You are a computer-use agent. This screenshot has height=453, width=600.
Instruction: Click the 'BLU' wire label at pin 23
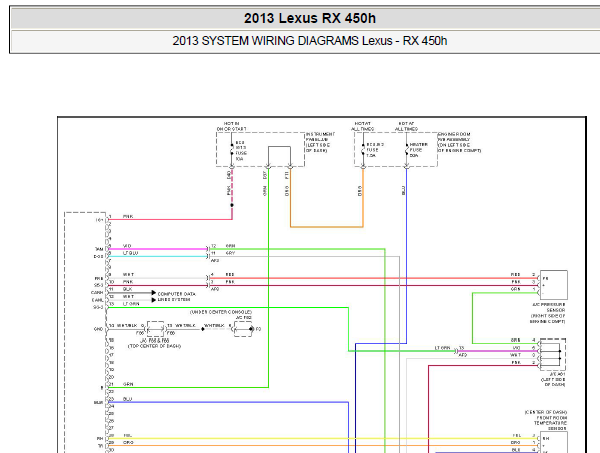[127, 399]
